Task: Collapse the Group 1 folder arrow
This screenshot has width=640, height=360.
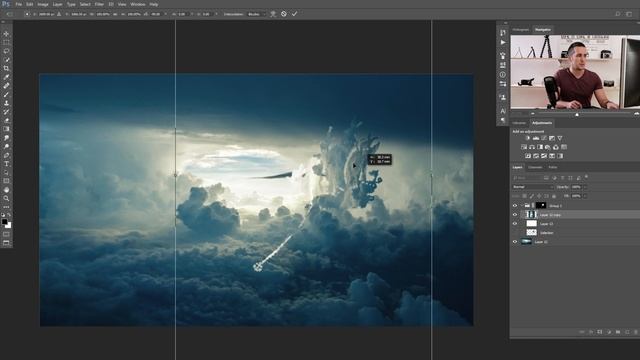Action: coord(522,206)
